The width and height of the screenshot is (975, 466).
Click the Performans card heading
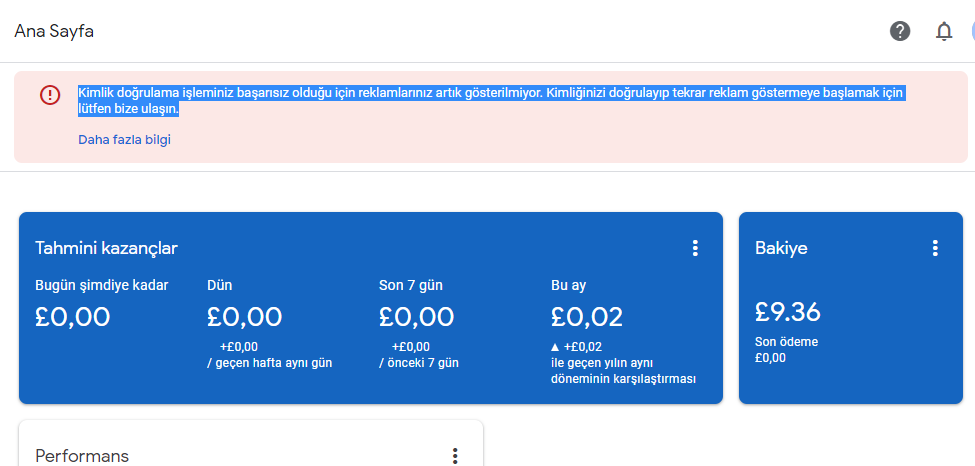pyautogui.click(x=82, y=456)
